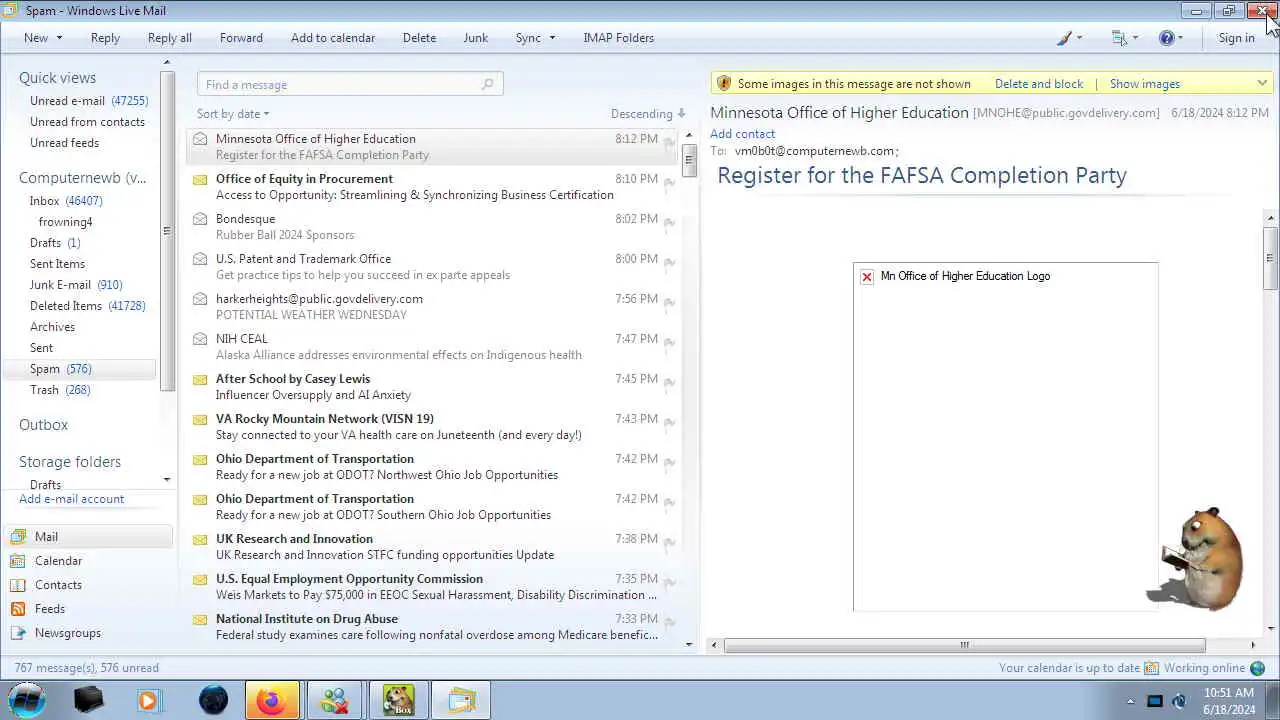
Task: Toggle flag on harkerheights message
Action: (x=670, y=302)
